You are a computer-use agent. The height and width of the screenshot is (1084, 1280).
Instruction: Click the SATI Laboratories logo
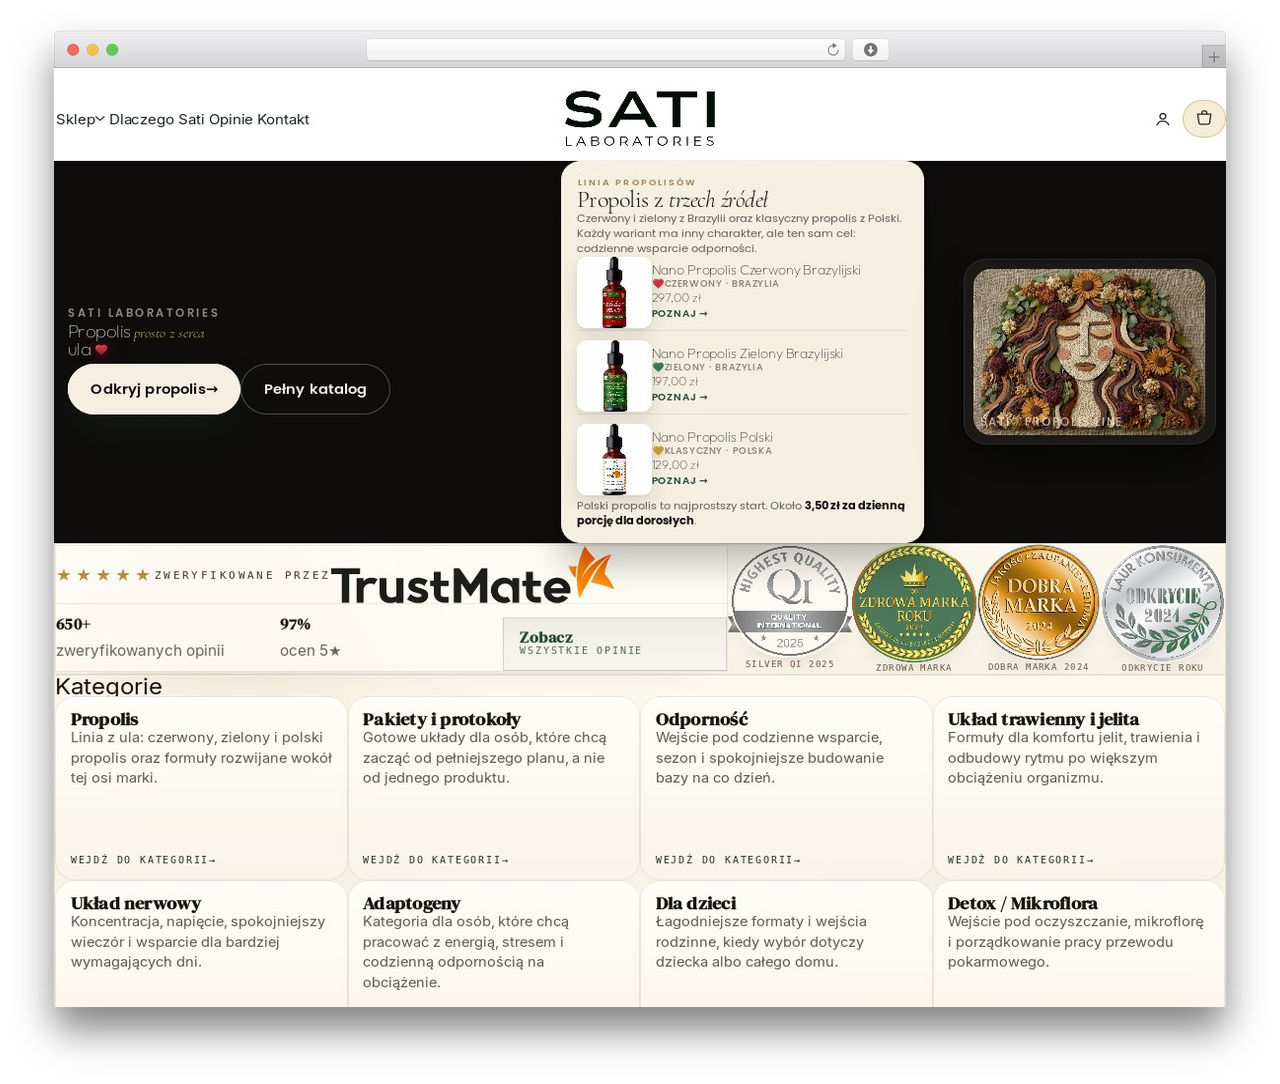(x=640, y=119)
